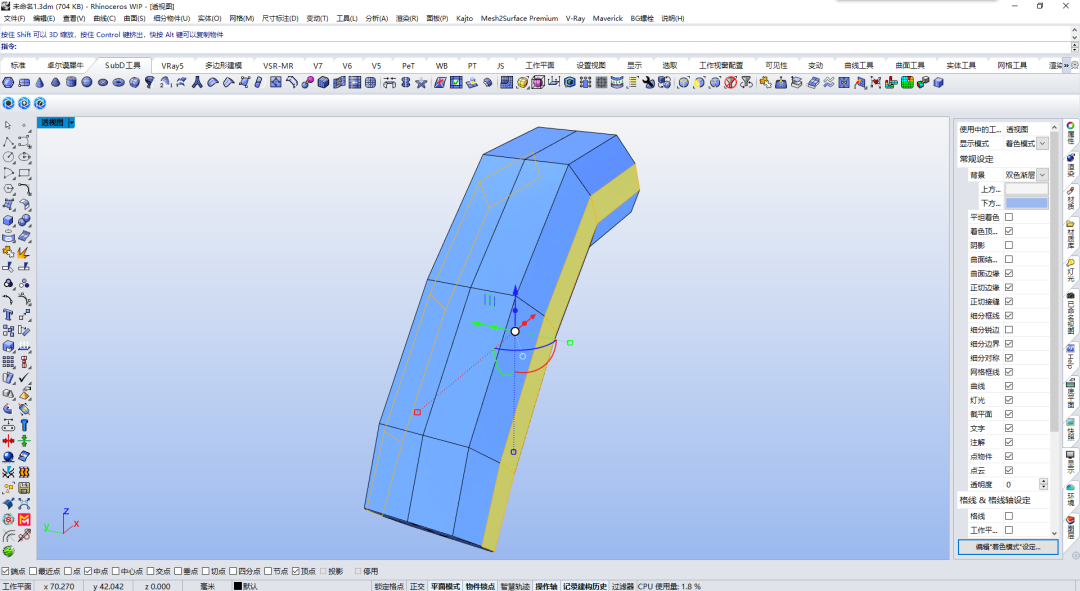
Task: Click the star icon in the SubD toolbar
Action: (421, 83)
